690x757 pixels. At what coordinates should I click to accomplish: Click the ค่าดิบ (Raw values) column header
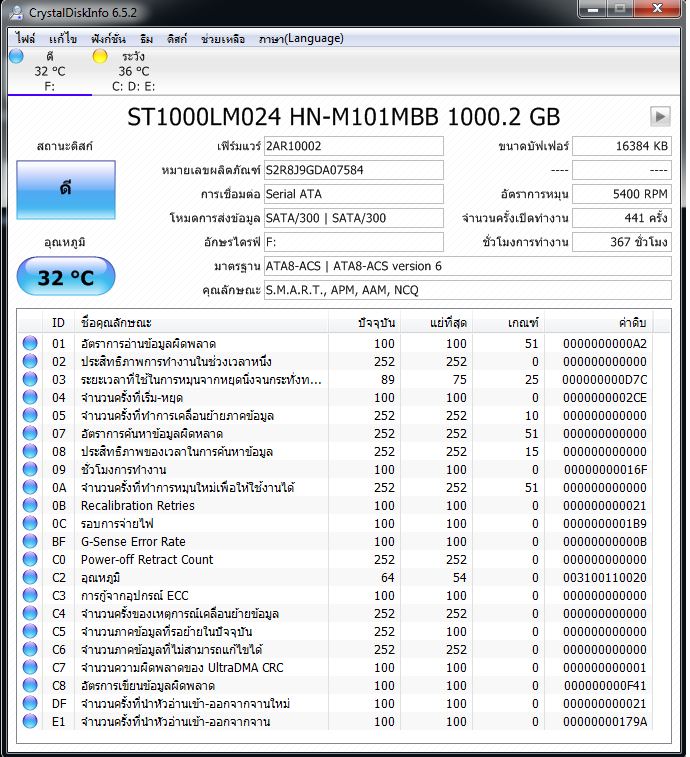pos(599,322)
